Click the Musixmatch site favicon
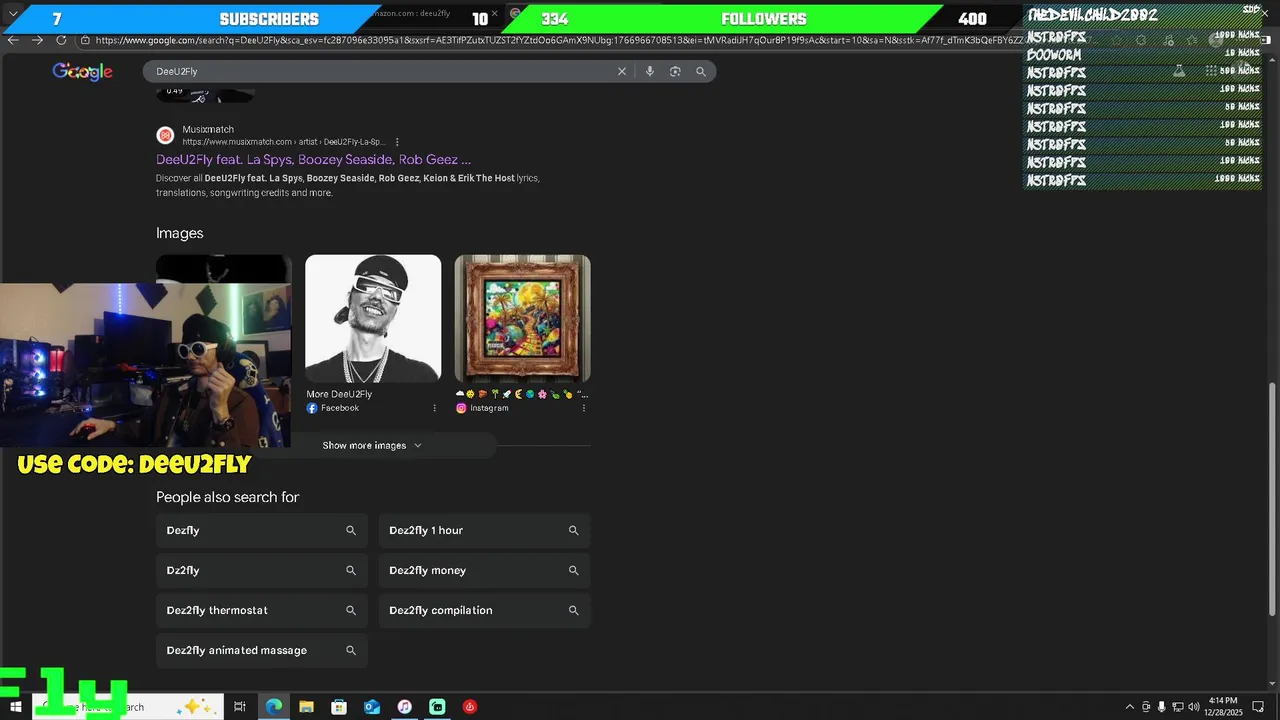The image size is (1280, 720). tap(165, 135)
